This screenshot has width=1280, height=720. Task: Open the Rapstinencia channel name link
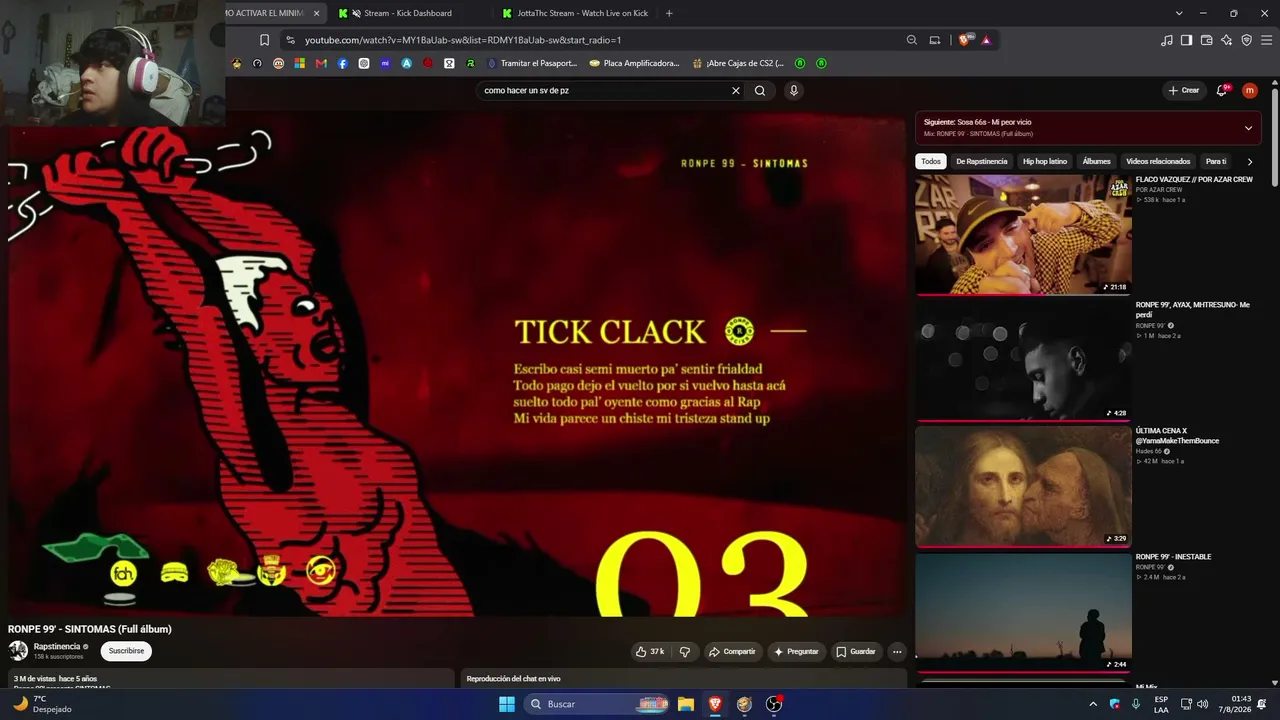(x=57, y=647)
